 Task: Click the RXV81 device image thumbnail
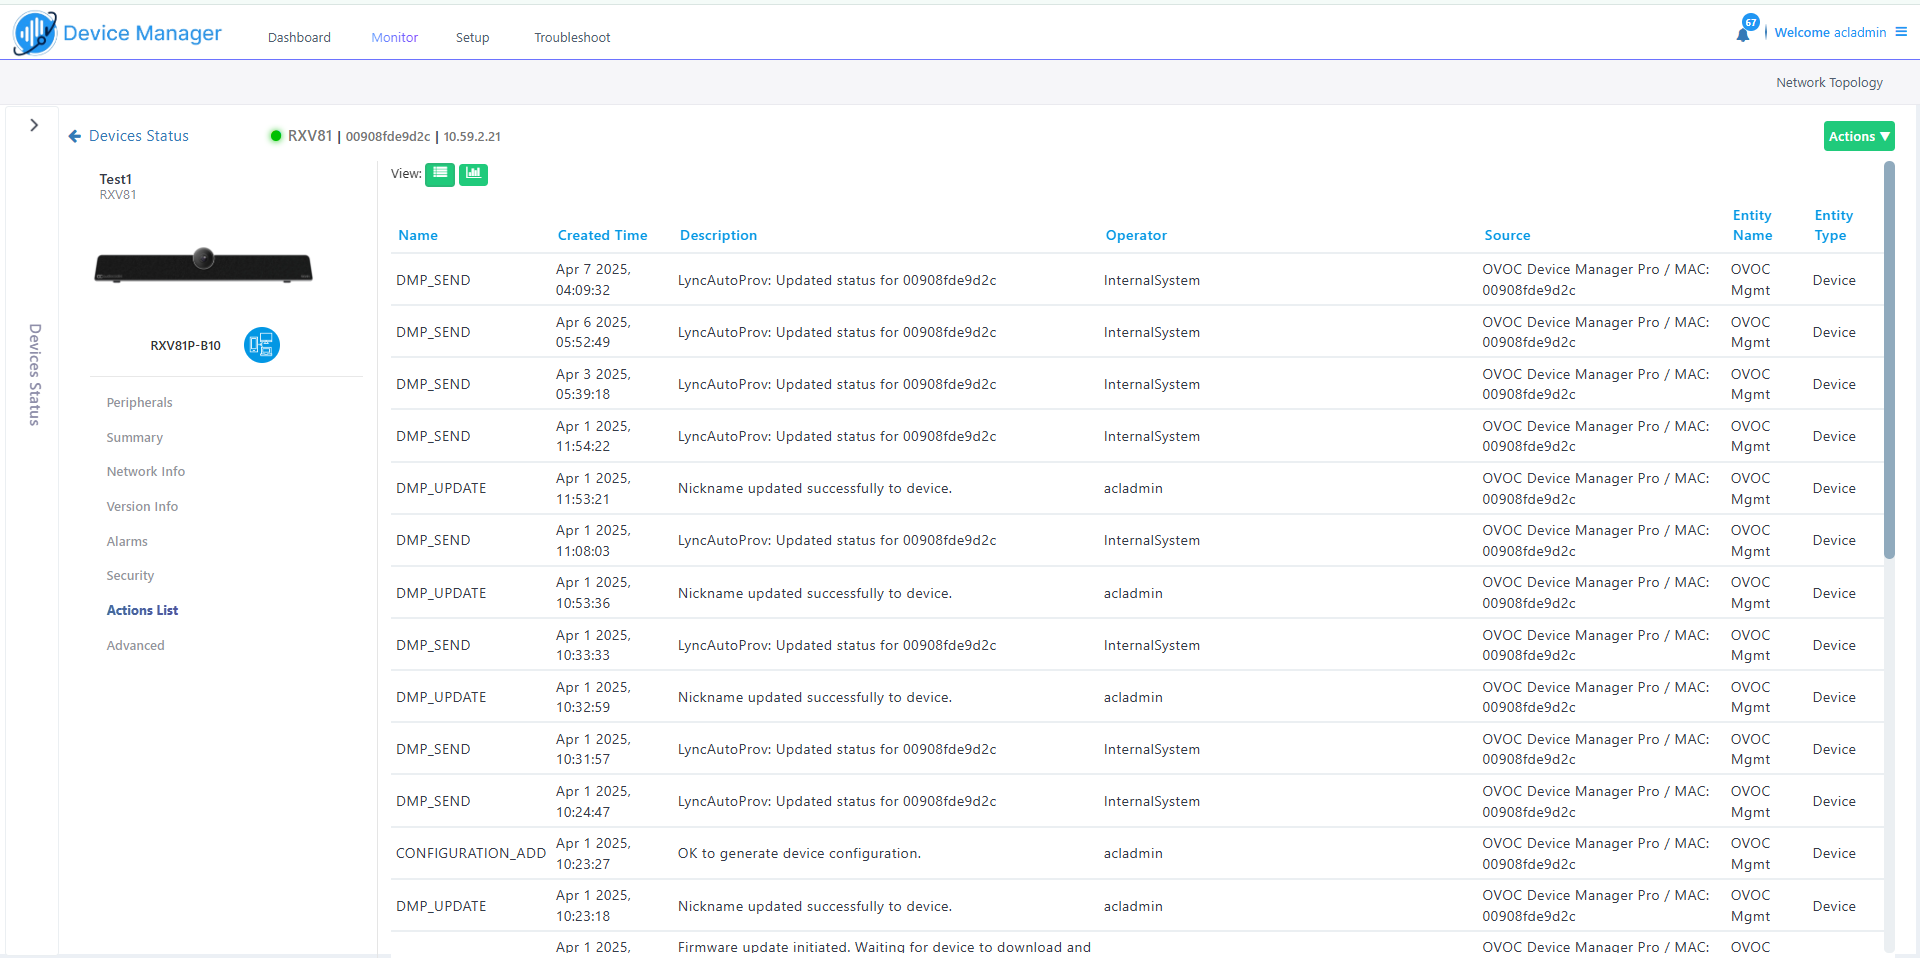tap(203, 265)
